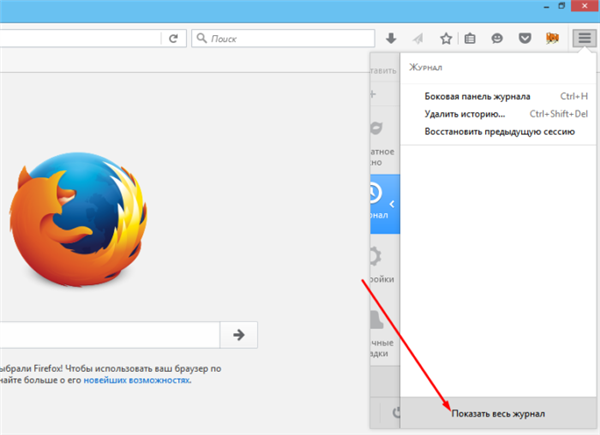Open the downloads arrow icon
This screenshot has height=435, width=600.
coord(391,38)
